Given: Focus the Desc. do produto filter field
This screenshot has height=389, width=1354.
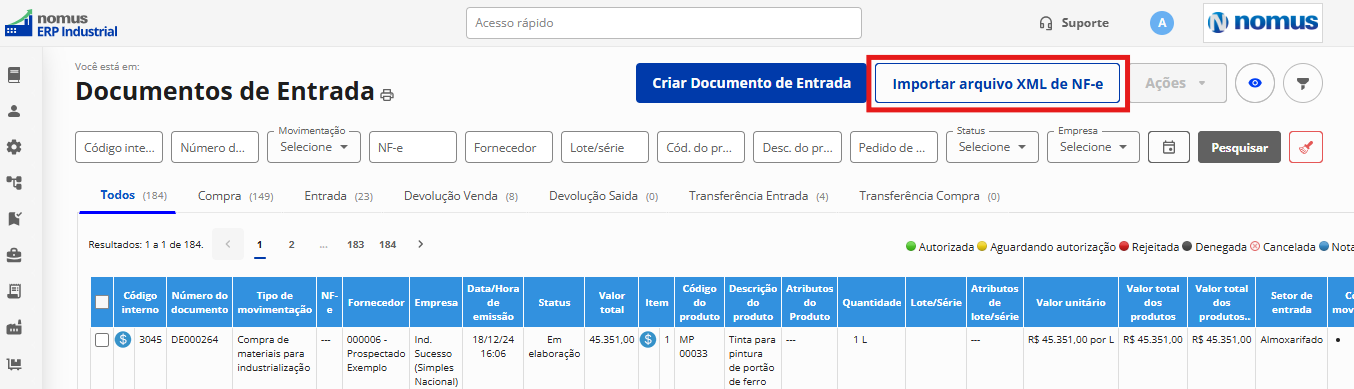Looking at the screenshot, I should pyautogui.click(x=797, y=147).
